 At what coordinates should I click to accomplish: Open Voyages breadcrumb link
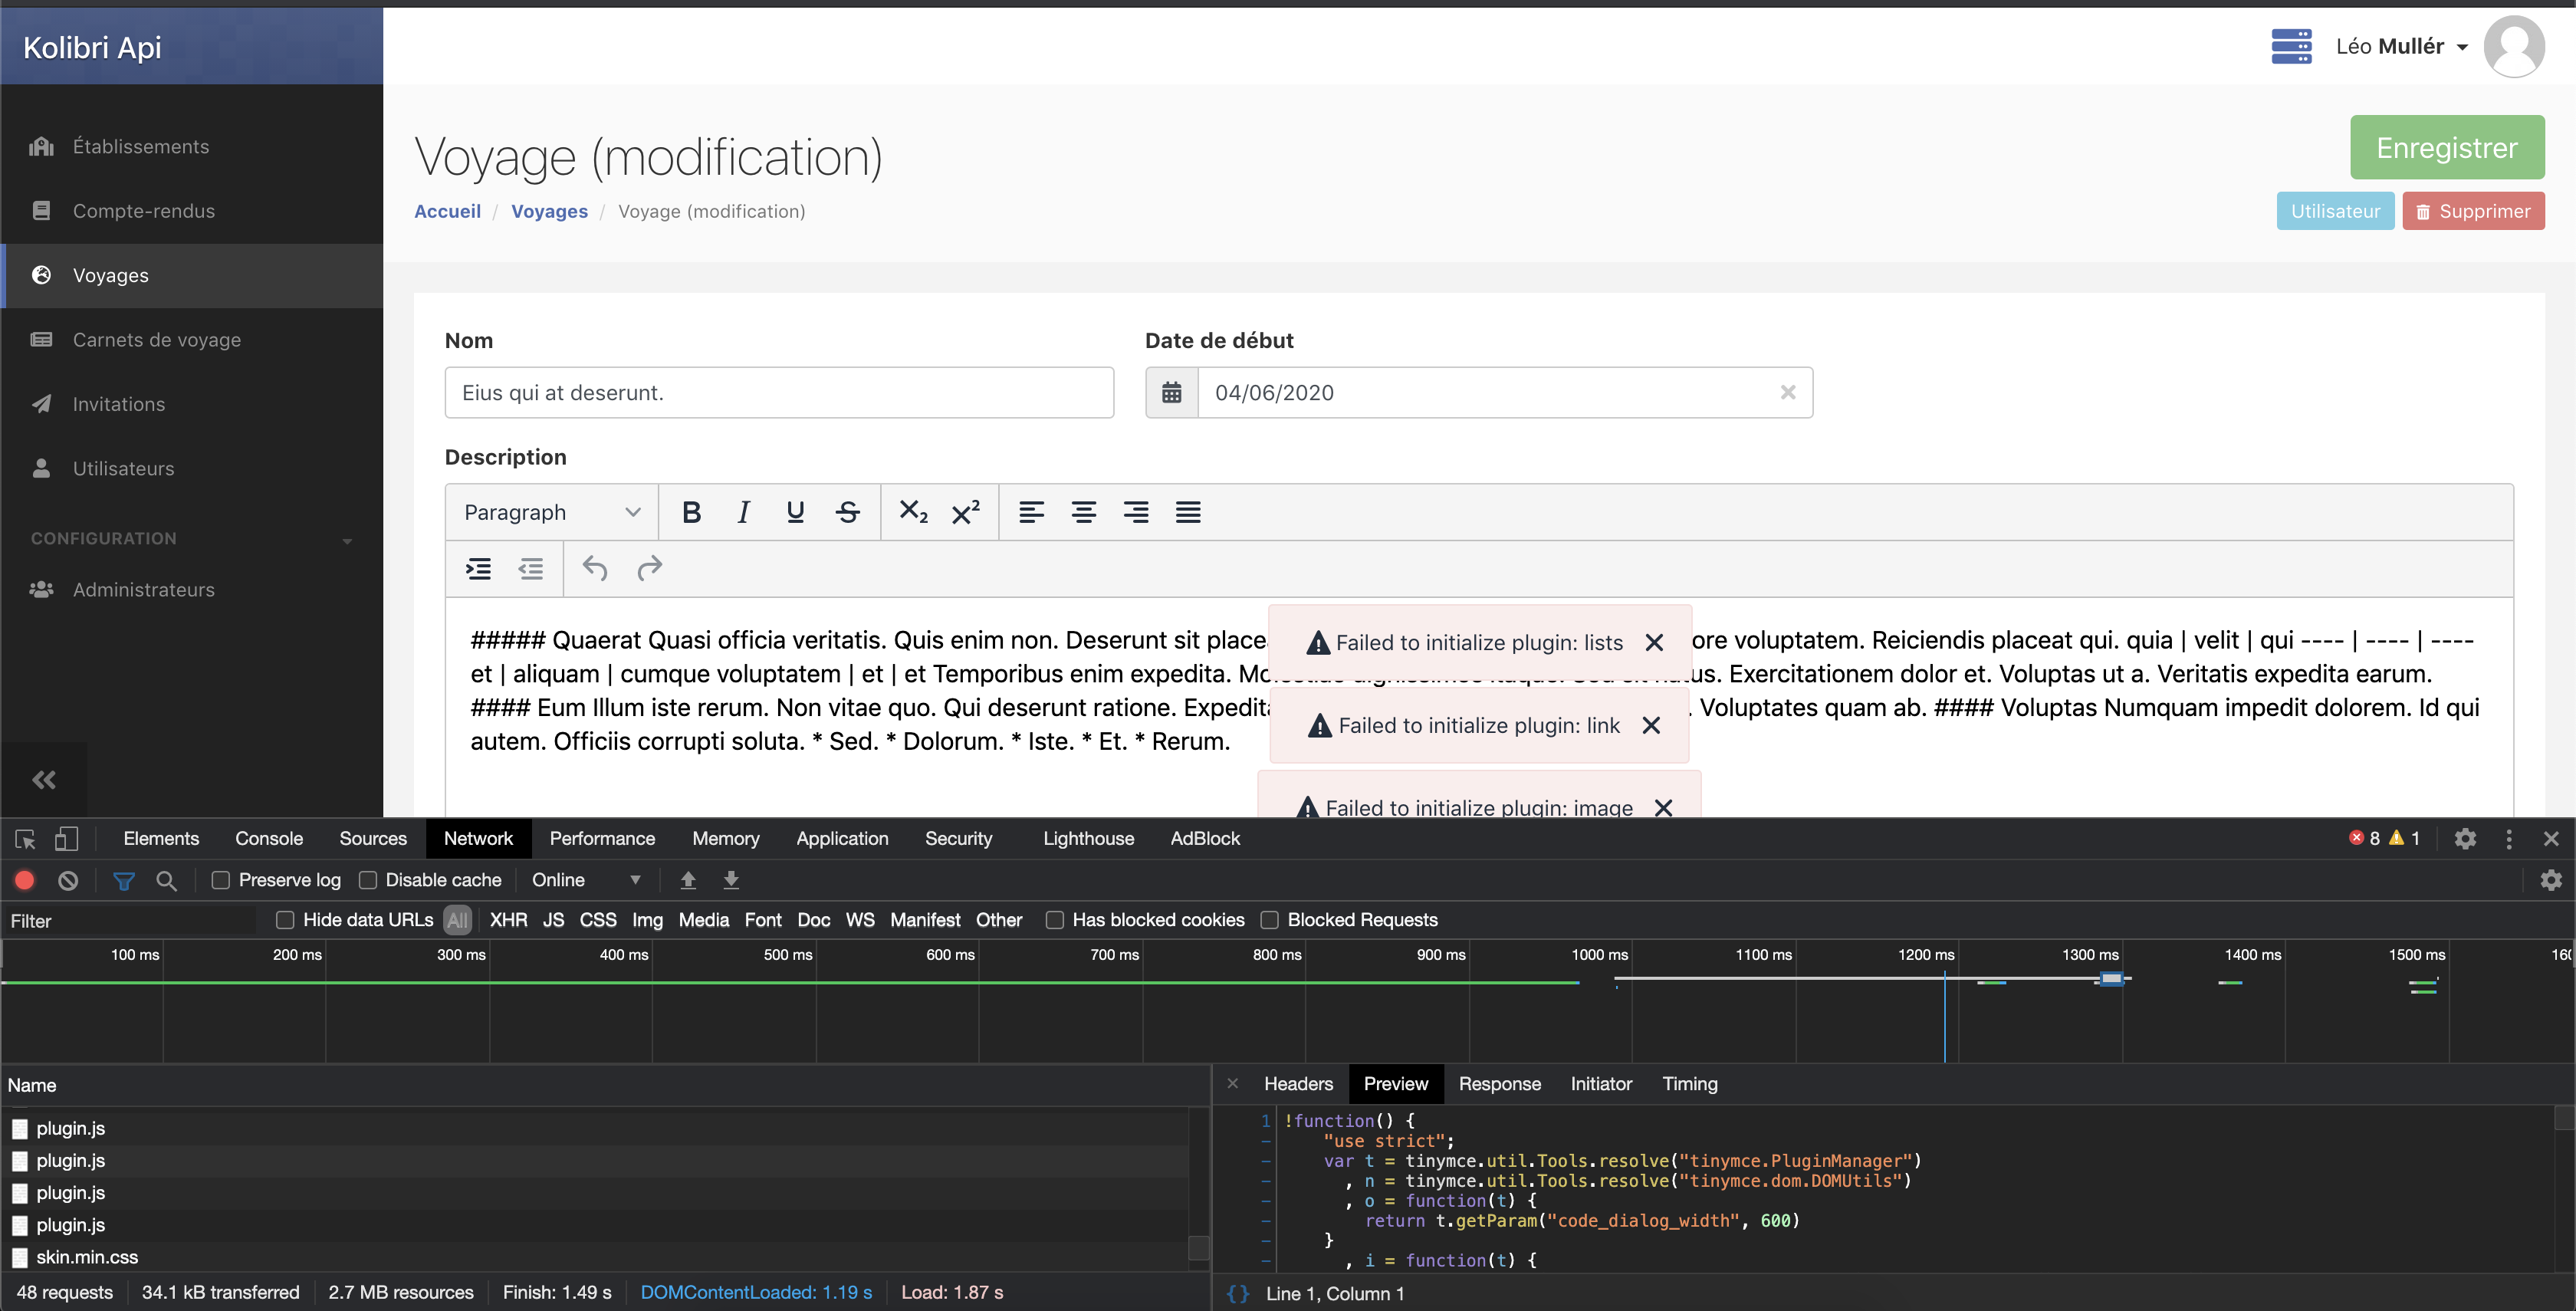tap(549, 211)
